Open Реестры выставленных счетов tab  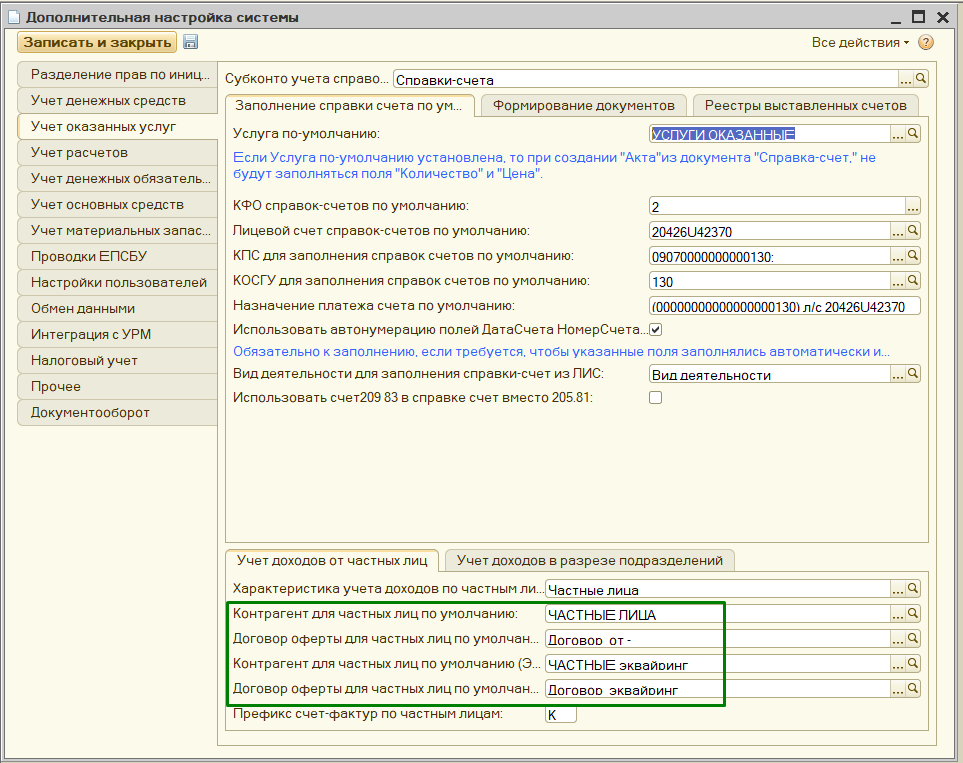point(805,105)
